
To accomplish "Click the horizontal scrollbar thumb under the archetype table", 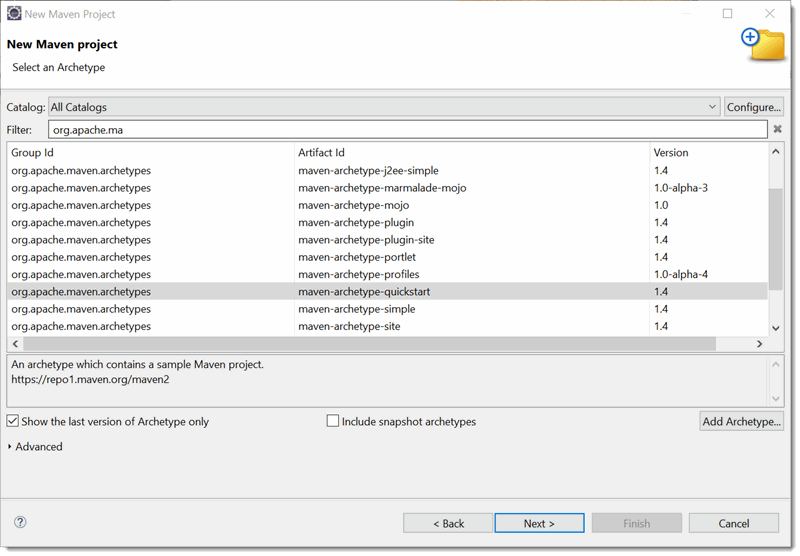I will coord(369,344).
